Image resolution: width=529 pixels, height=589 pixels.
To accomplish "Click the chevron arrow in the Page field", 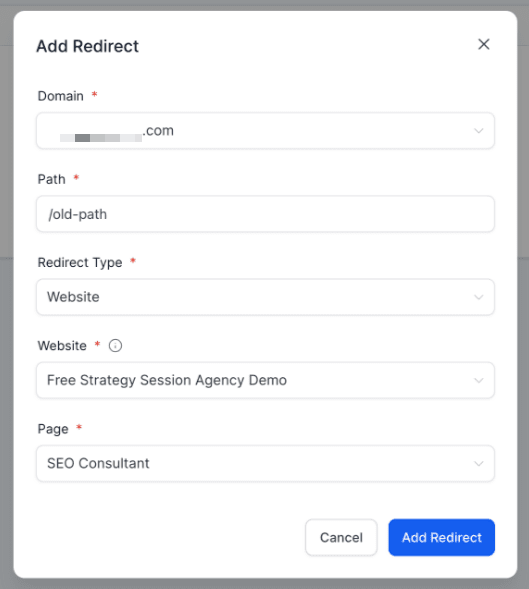I will point(479,464).
